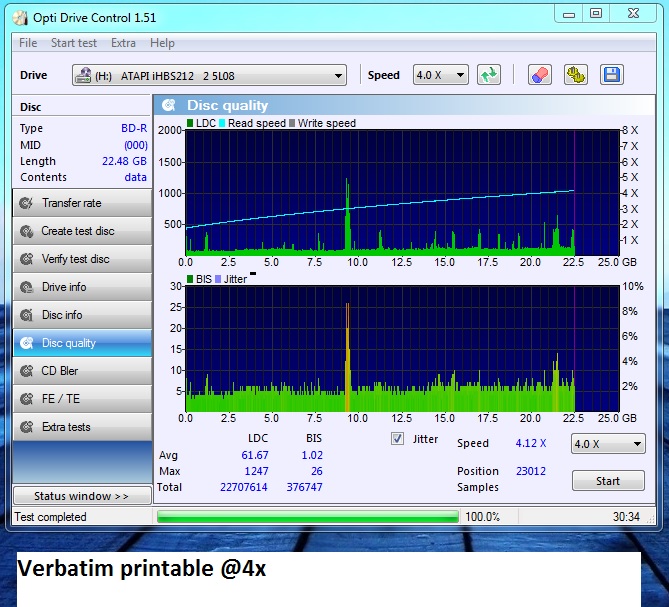Click the 22.48 GB length value
Image resolution: width=669 pixels, height=607 pixels.
[124, 161]
